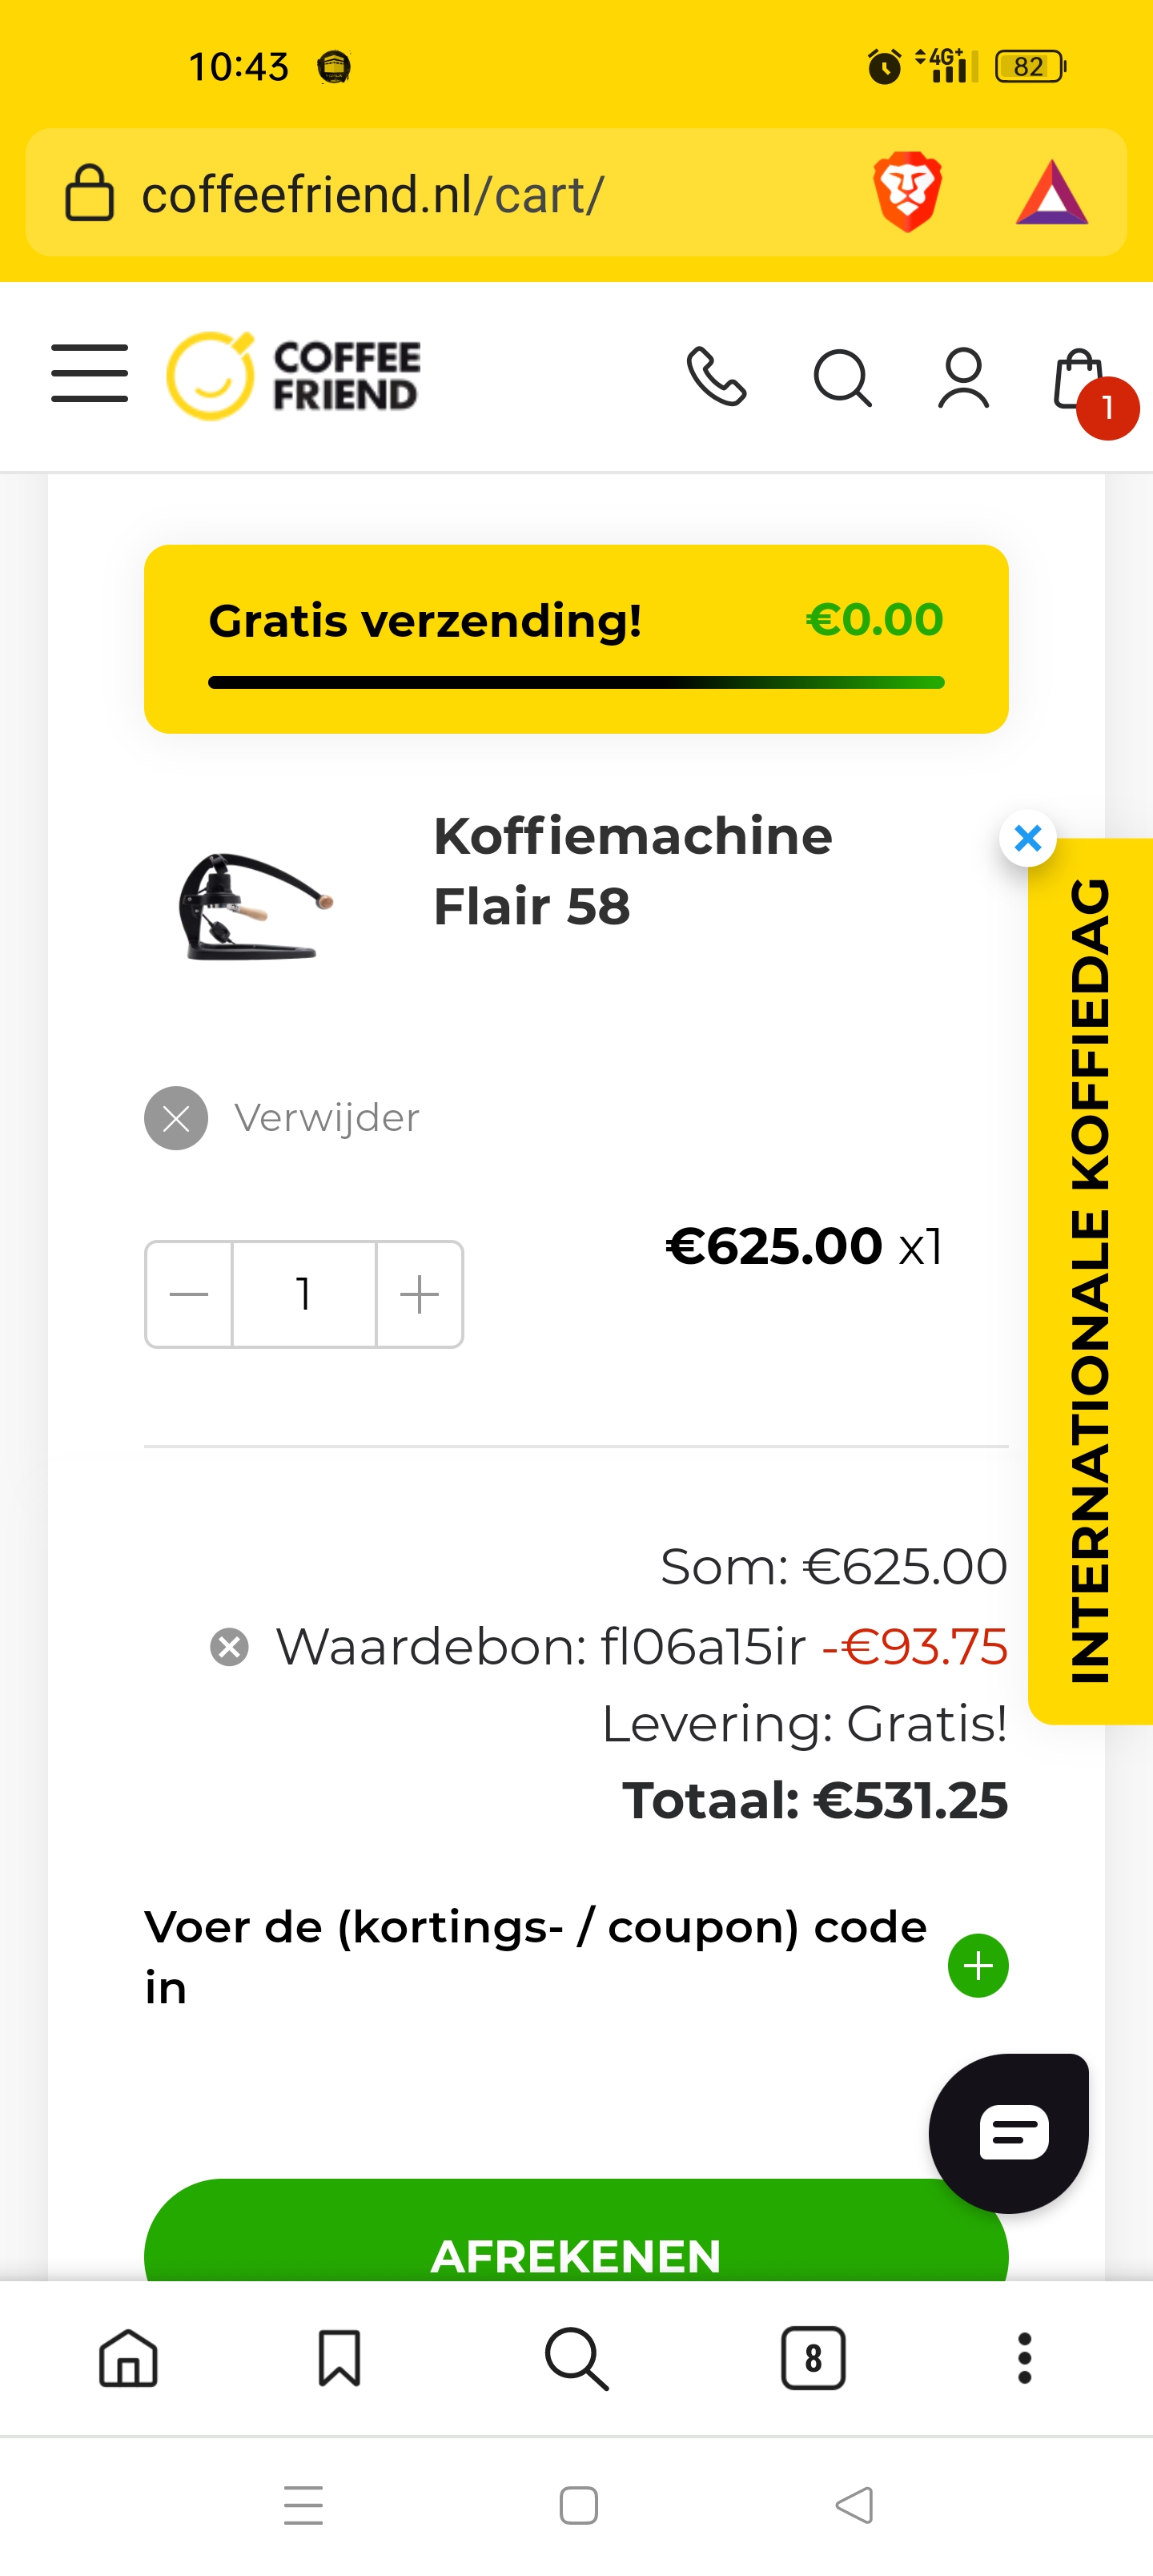
Task: Open site search magnifier in header
Action: 842,378
